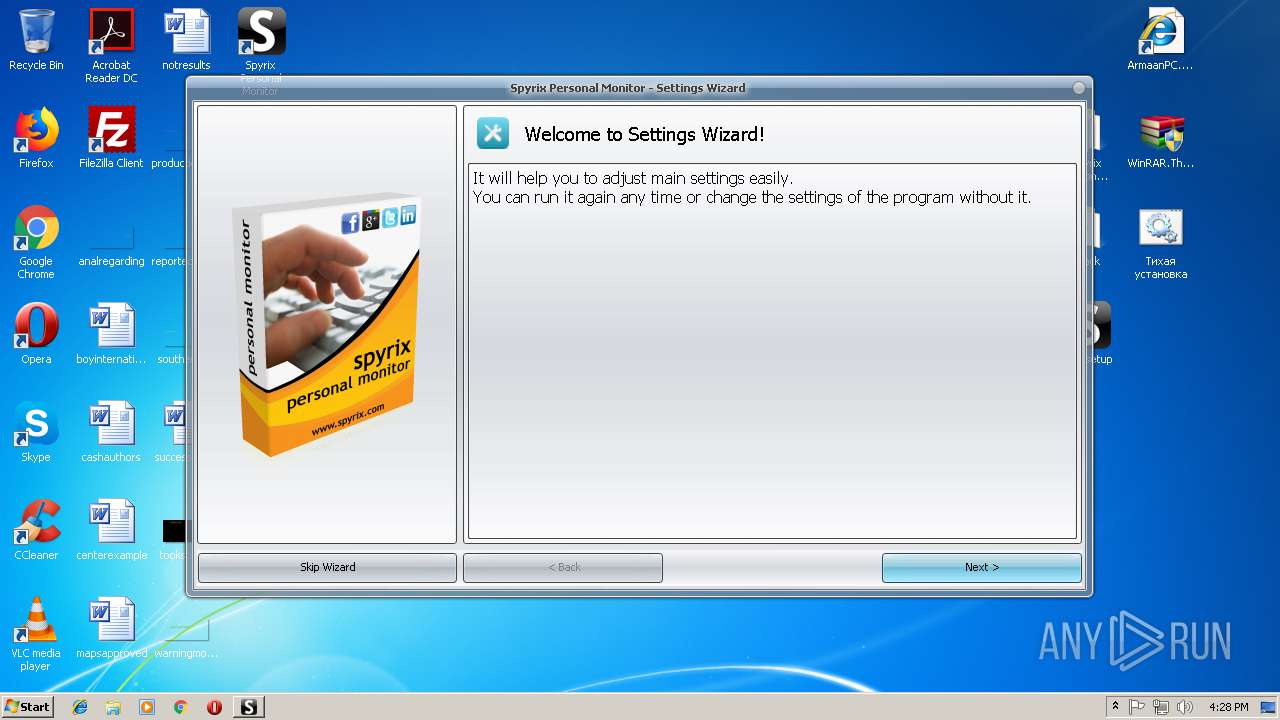This screenshot has height=720, width=1280.
Task: Open the Action Center flag icon
Action: tap(1137, 707)
